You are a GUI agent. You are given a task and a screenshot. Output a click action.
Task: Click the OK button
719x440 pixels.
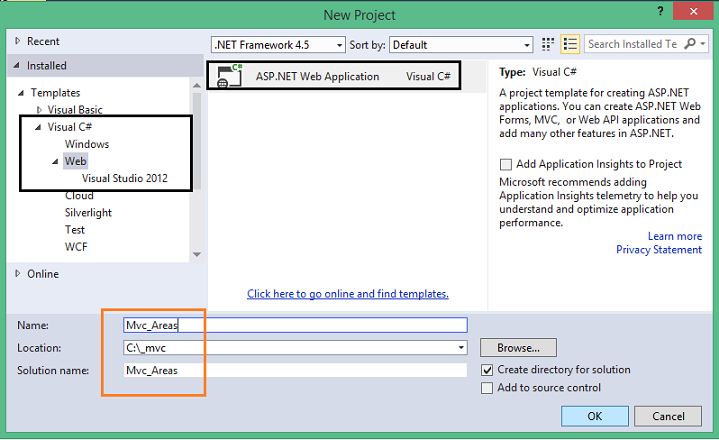[x=595, y=416]
